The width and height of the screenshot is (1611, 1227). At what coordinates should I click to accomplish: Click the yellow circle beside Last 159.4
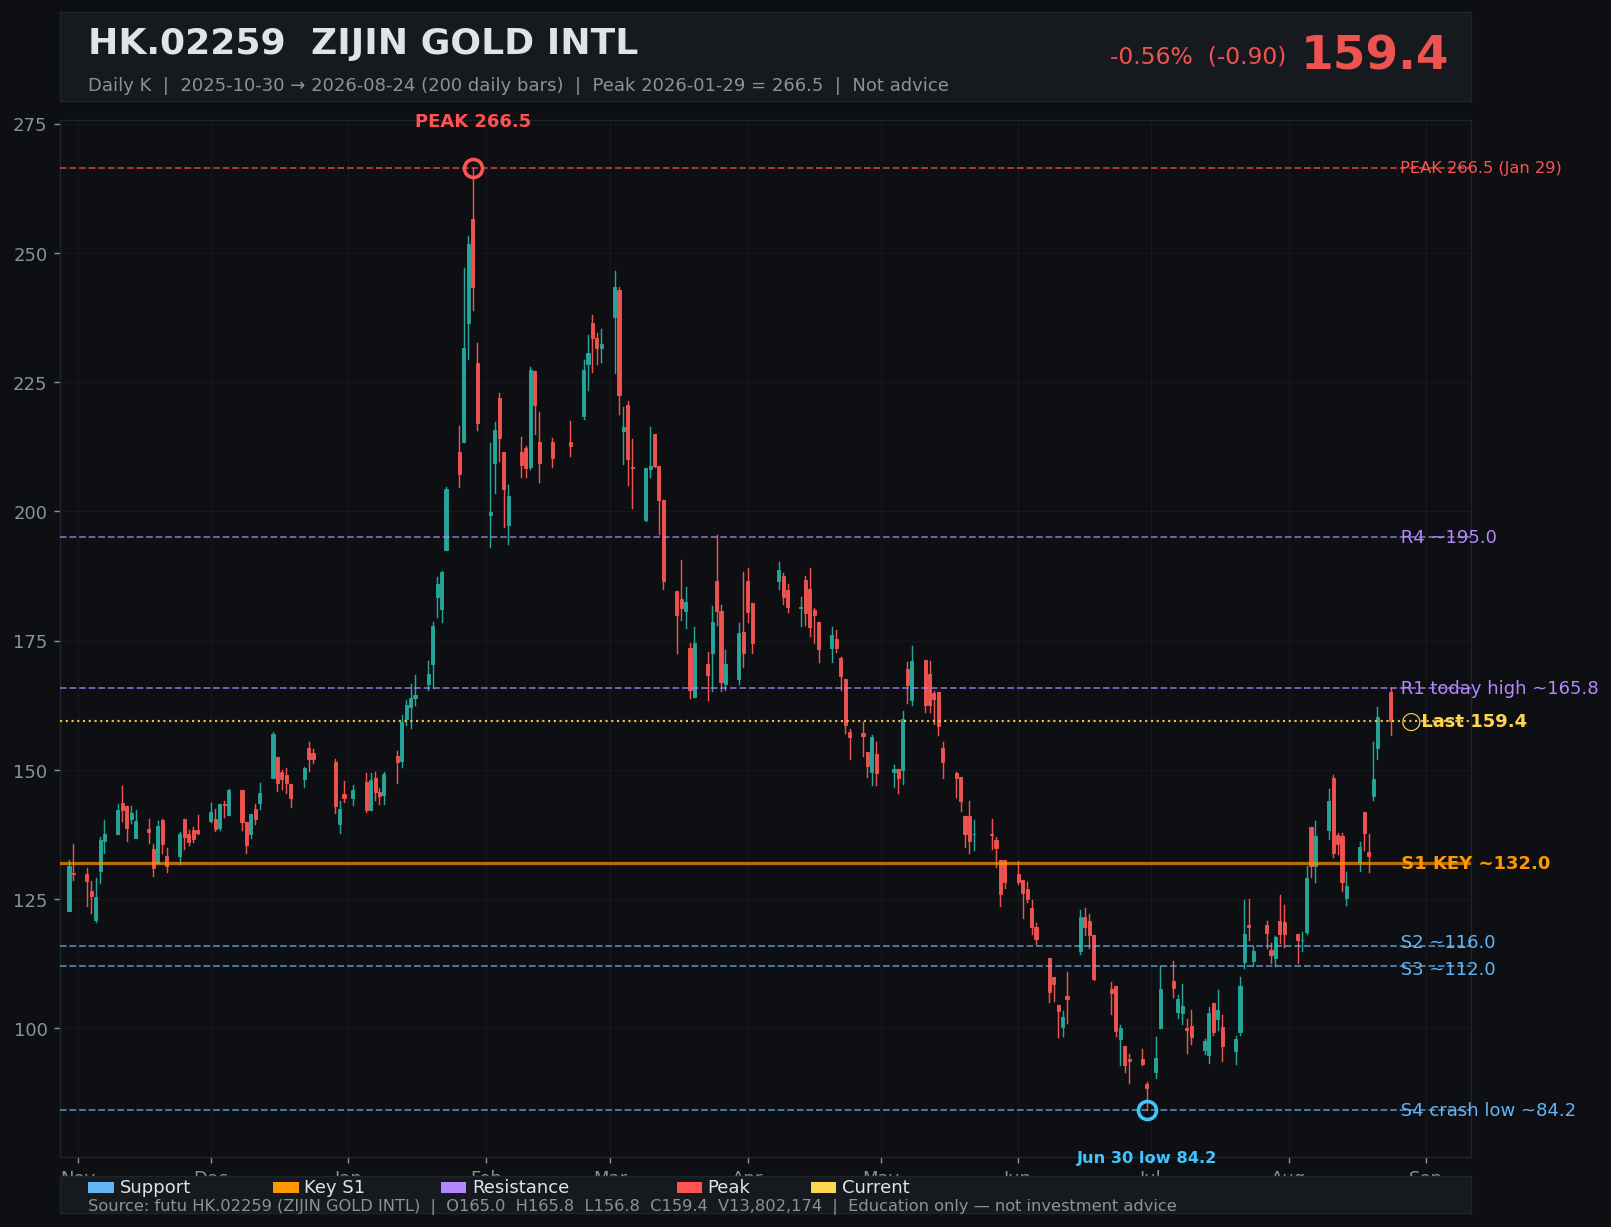click(x=1411, y=722)
